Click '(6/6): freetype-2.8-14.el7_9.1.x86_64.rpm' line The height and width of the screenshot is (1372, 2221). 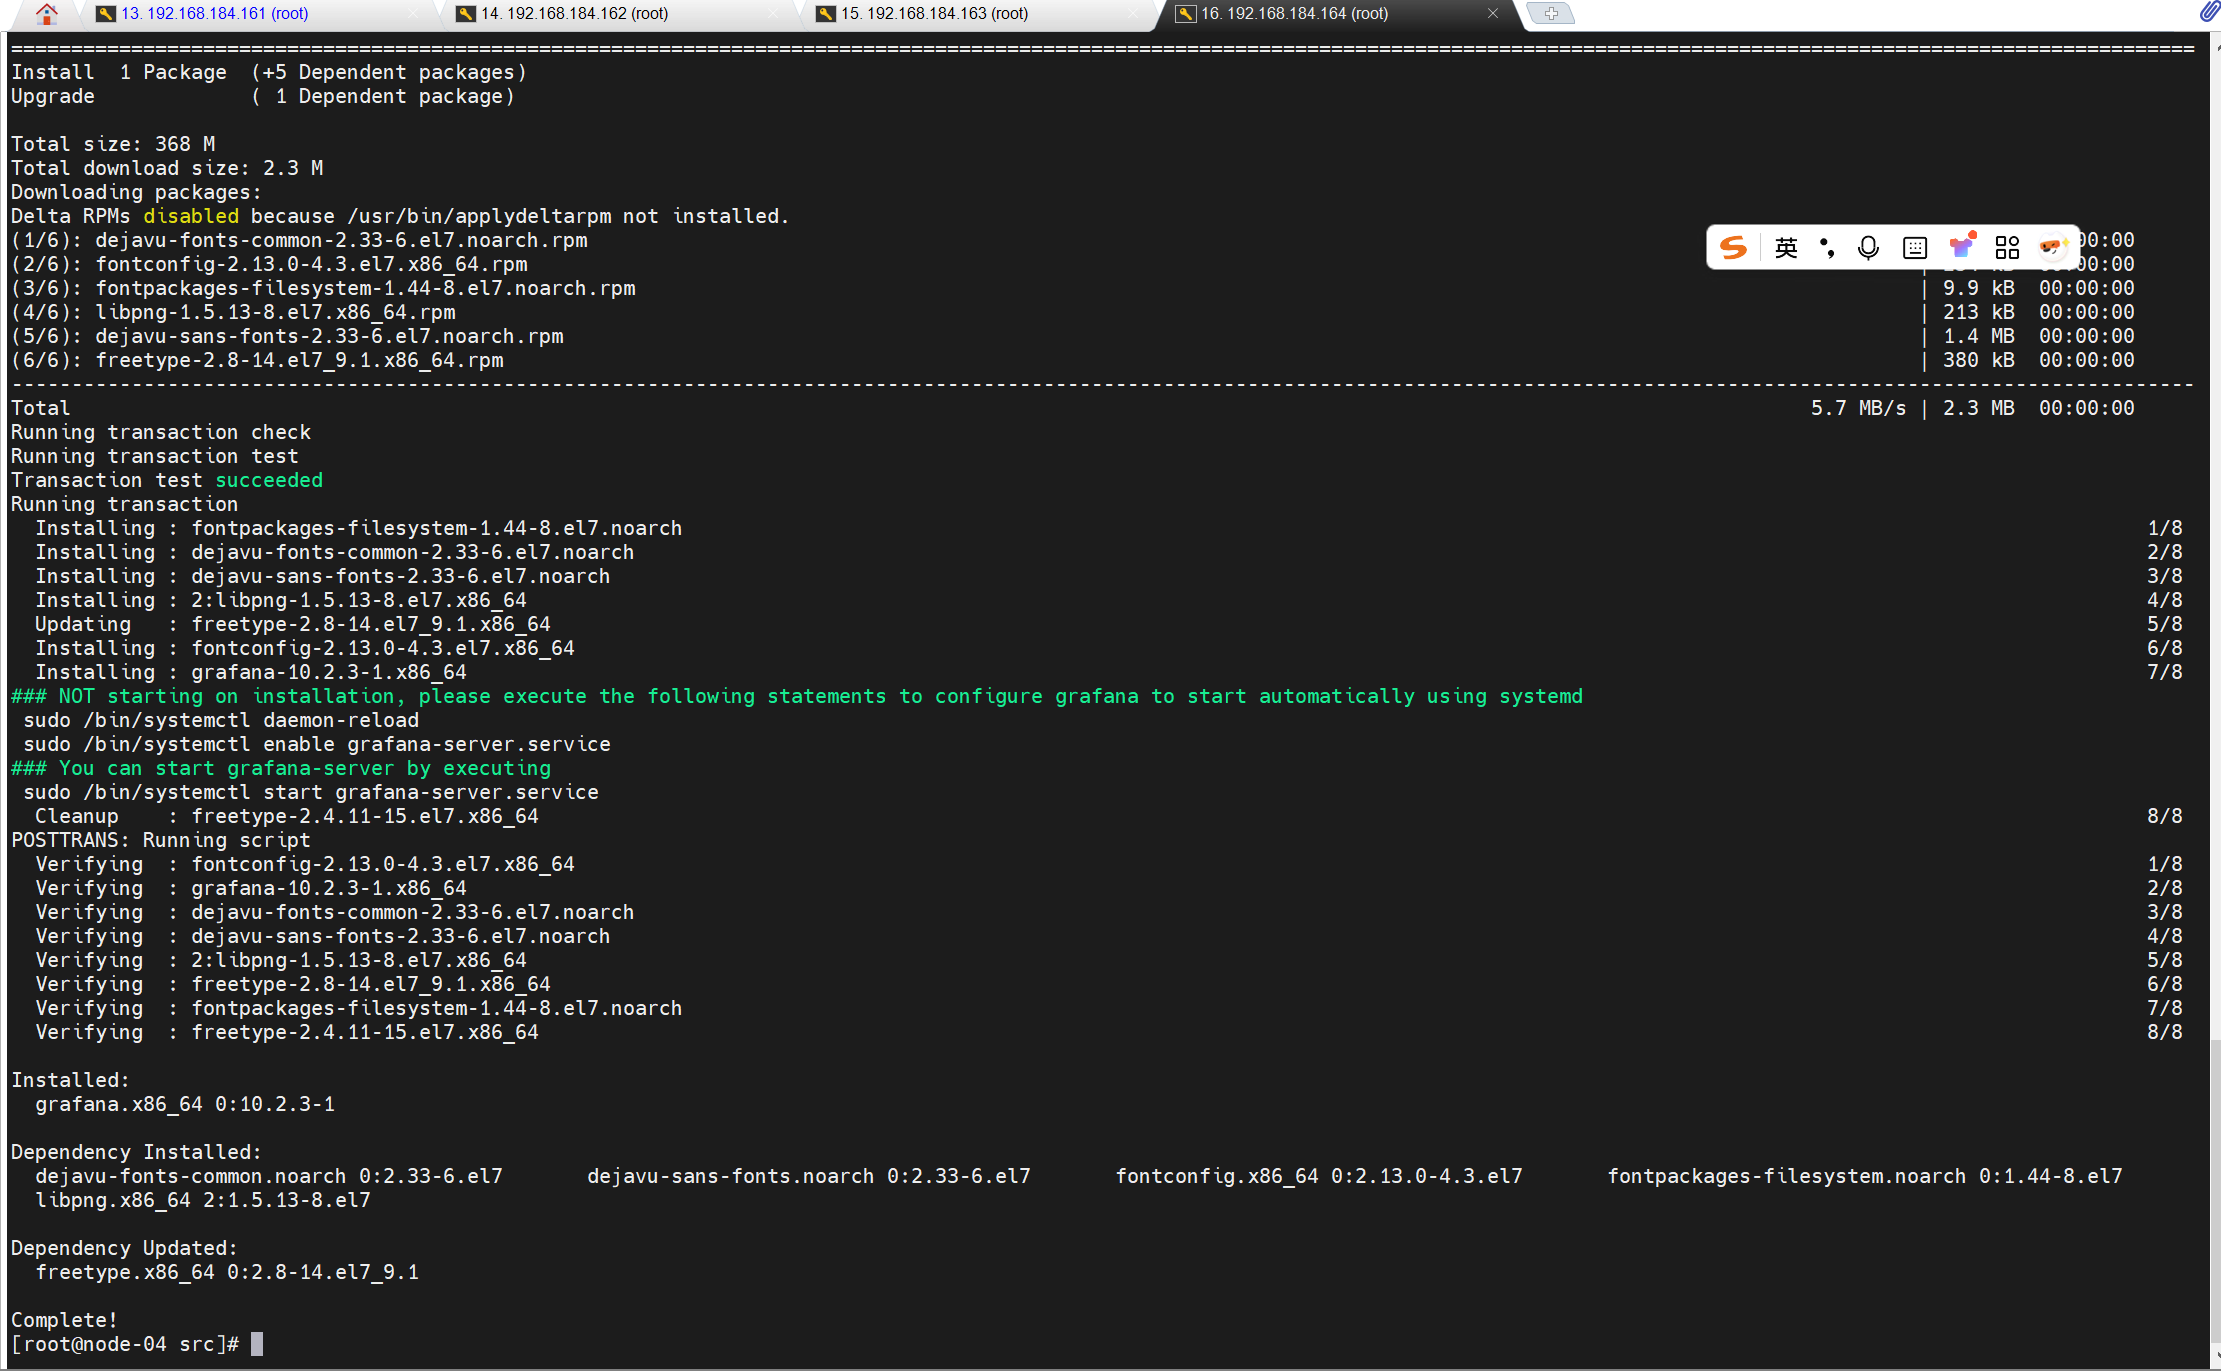pos(257,360)
